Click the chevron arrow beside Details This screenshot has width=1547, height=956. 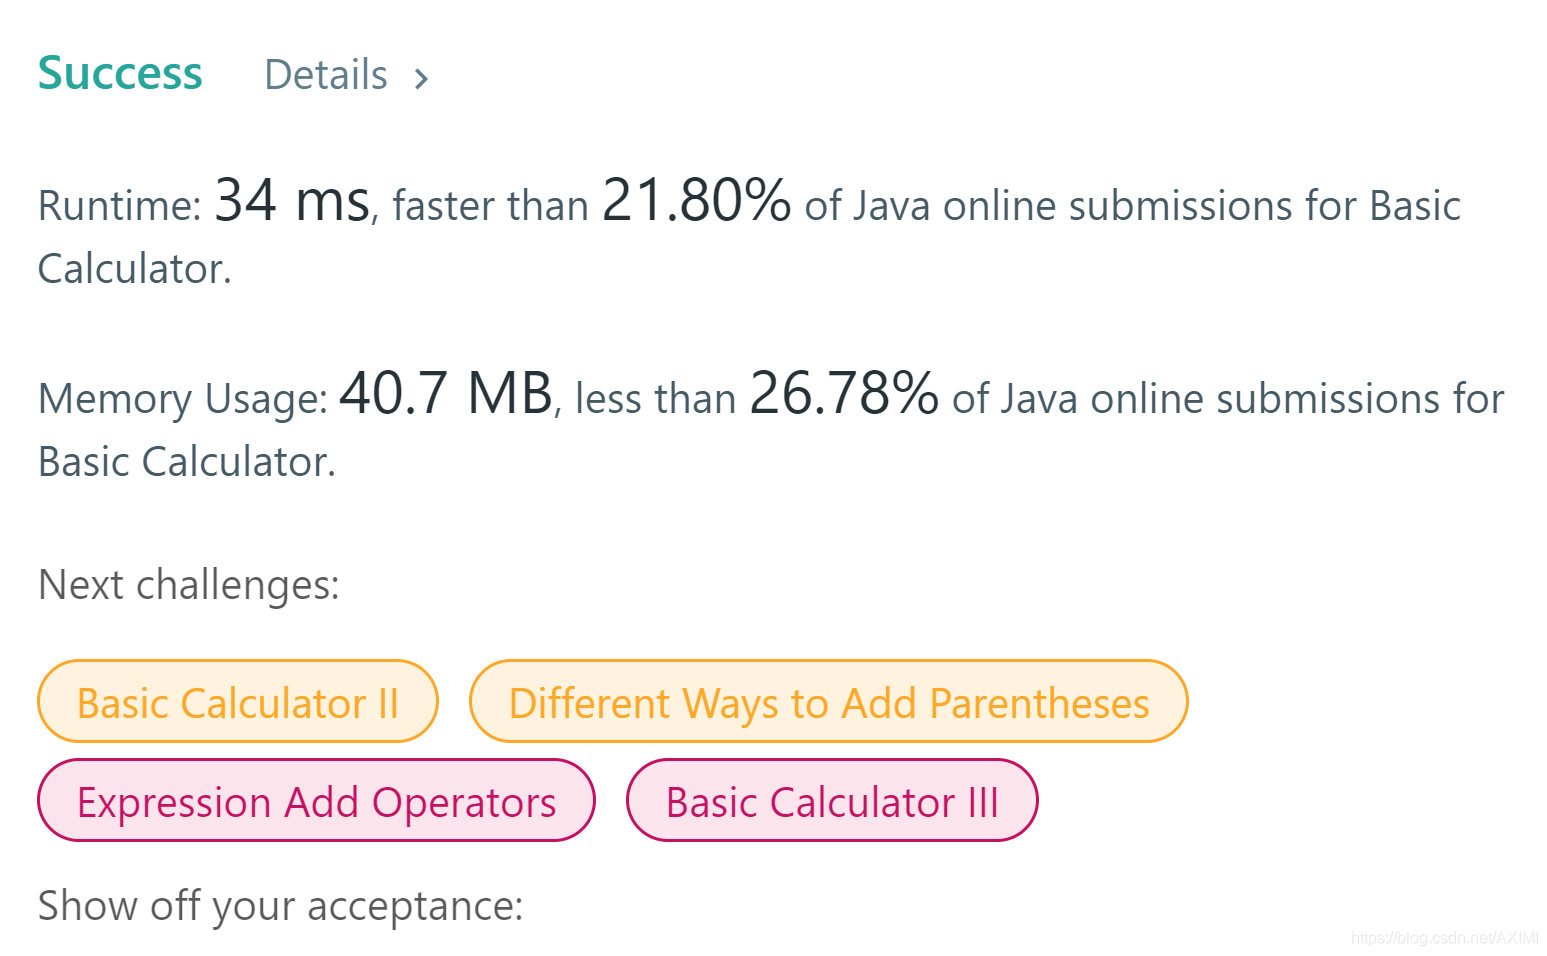[x=421, y=78]
